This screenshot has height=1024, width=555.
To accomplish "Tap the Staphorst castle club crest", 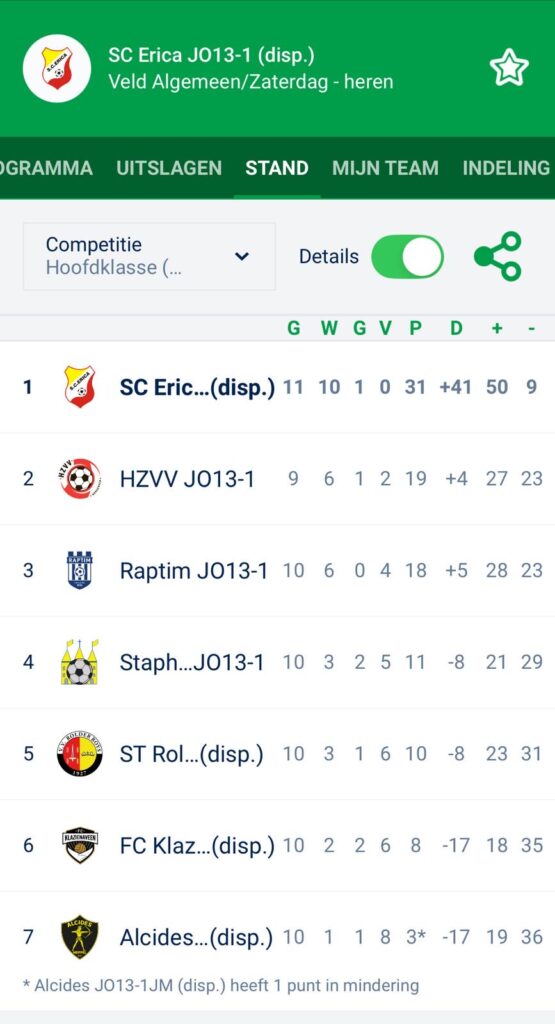I will (x=80, y=662).
